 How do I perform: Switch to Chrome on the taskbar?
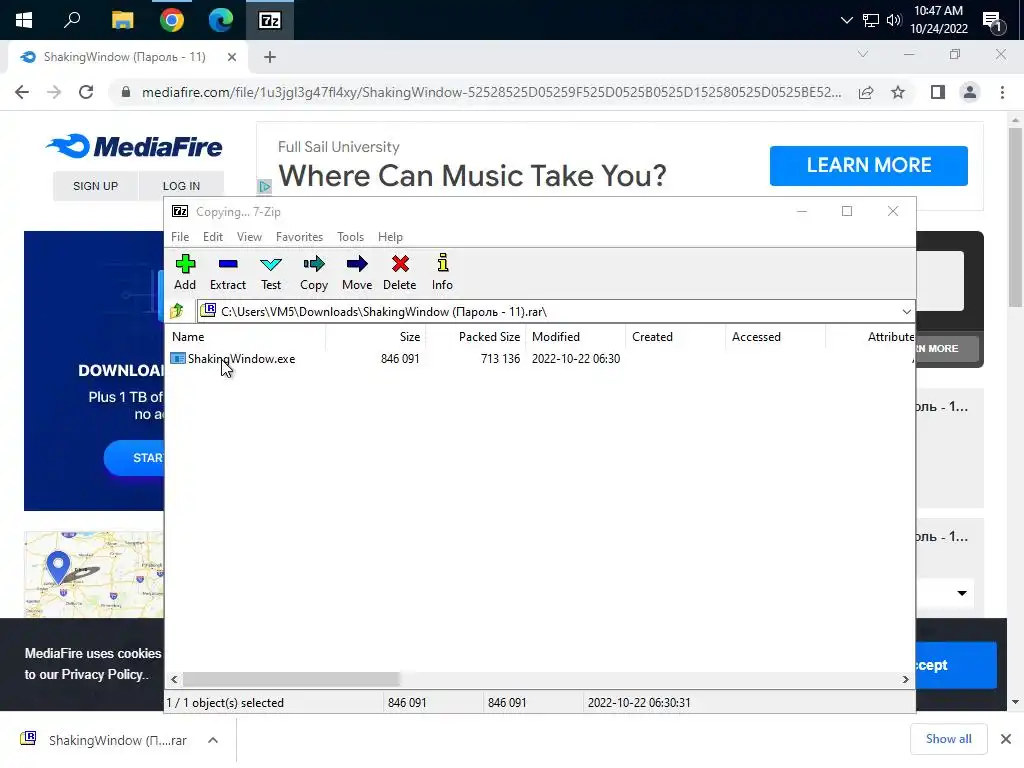pyautogui.click(x=172, y=20)
